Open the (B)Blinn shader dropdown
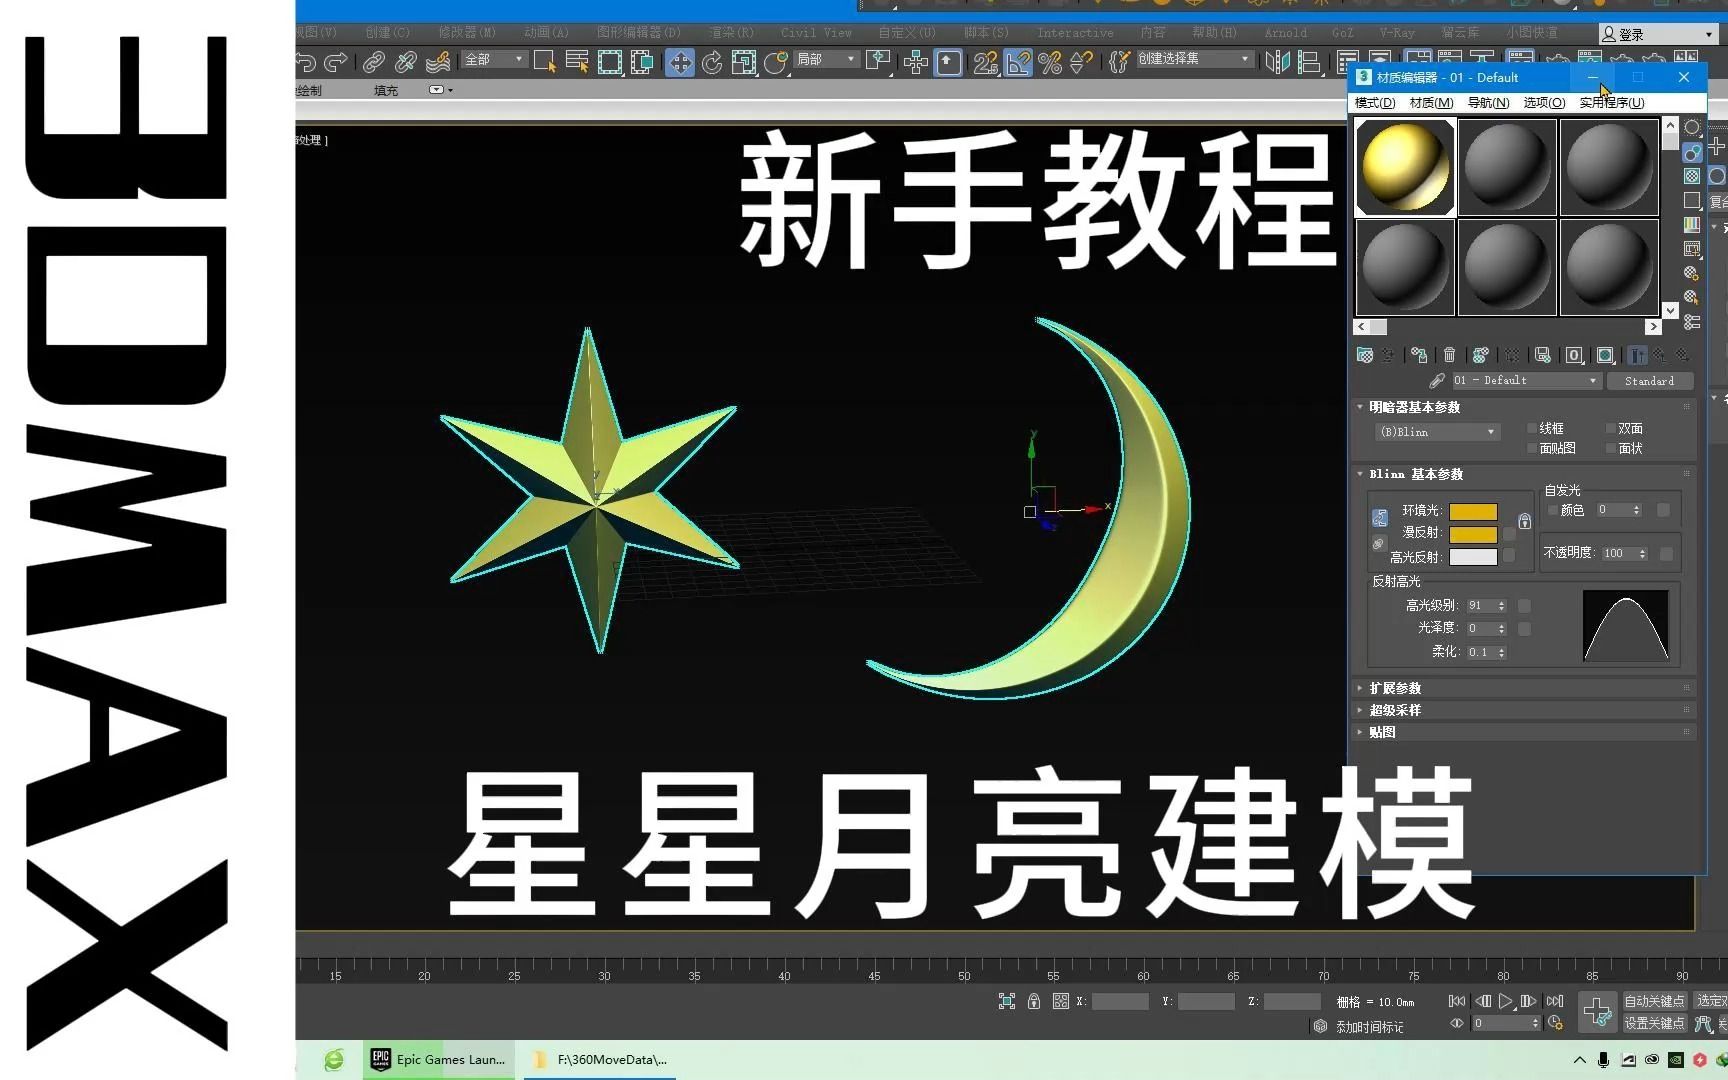The height and width of the screenshot is (1080, 1728). [x=1437, y=432]
